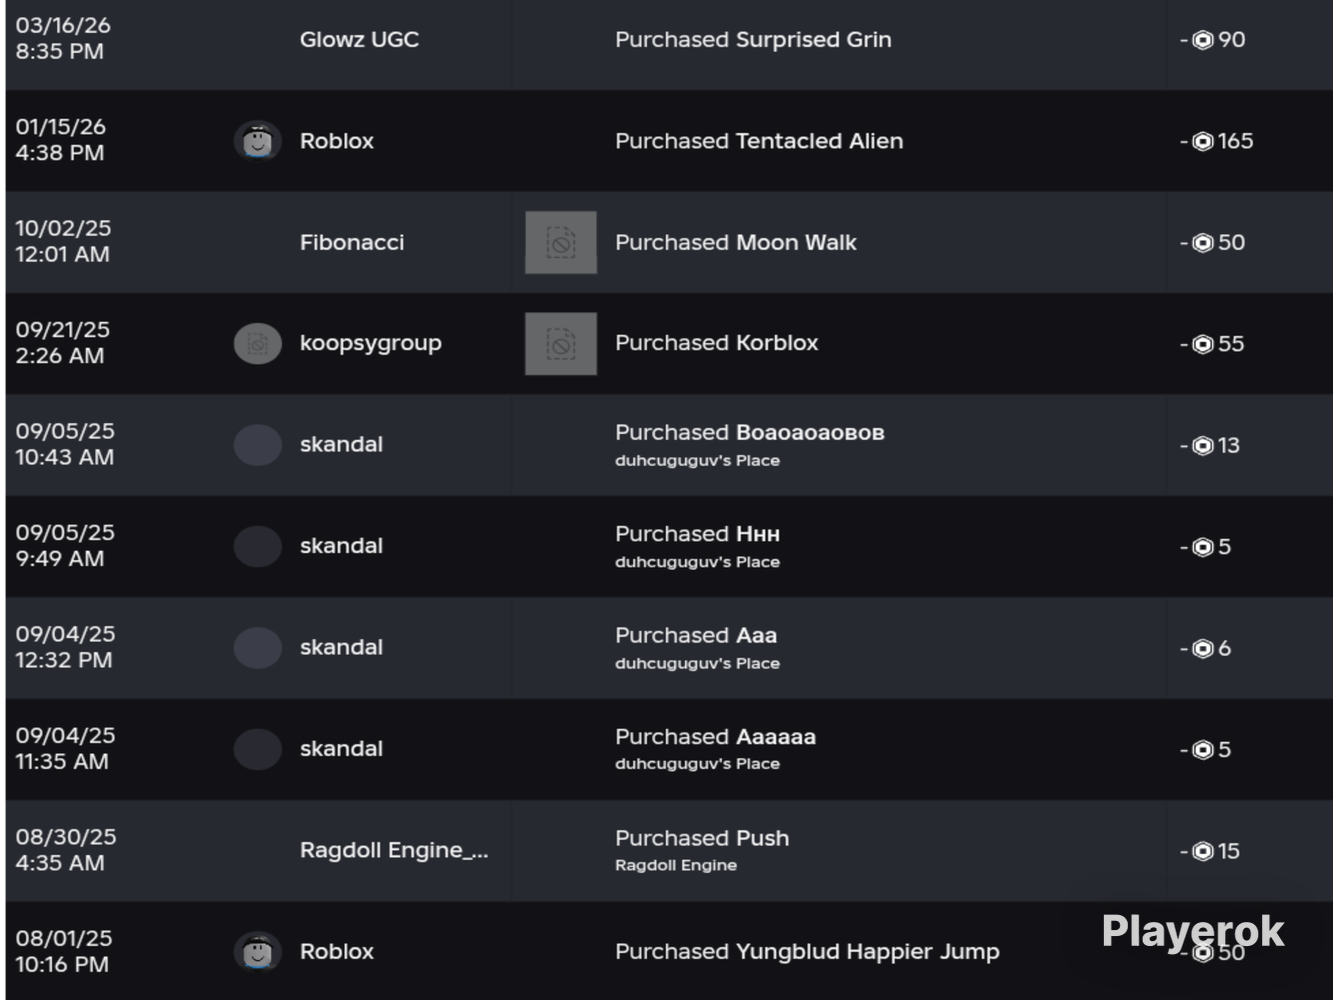Viewport: 1333px width, 1000px height.
Task: Click Robux icon next to 90
Action: [1203, 40]
